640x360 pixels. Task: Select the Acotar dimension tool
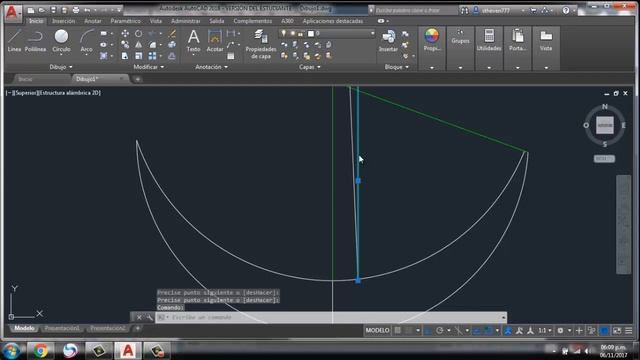click(215, 41)
